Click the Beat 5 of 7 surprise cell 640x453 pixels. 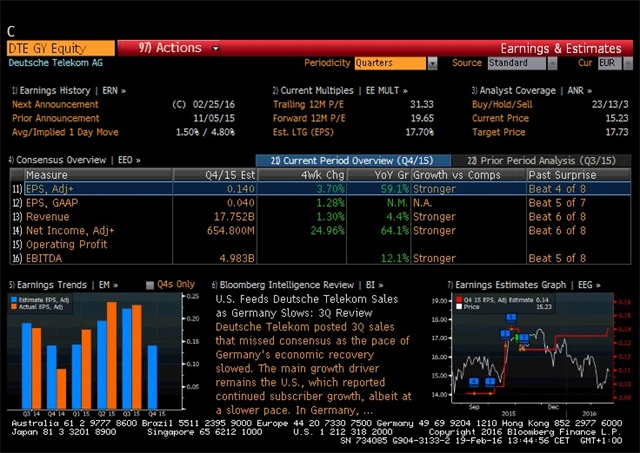coord(557,203)
